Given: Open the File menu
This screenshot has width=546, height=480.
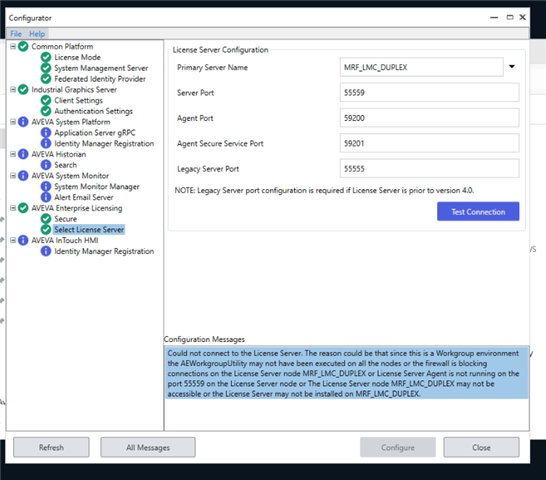Looking at the screenshot, I should [16, 34].
